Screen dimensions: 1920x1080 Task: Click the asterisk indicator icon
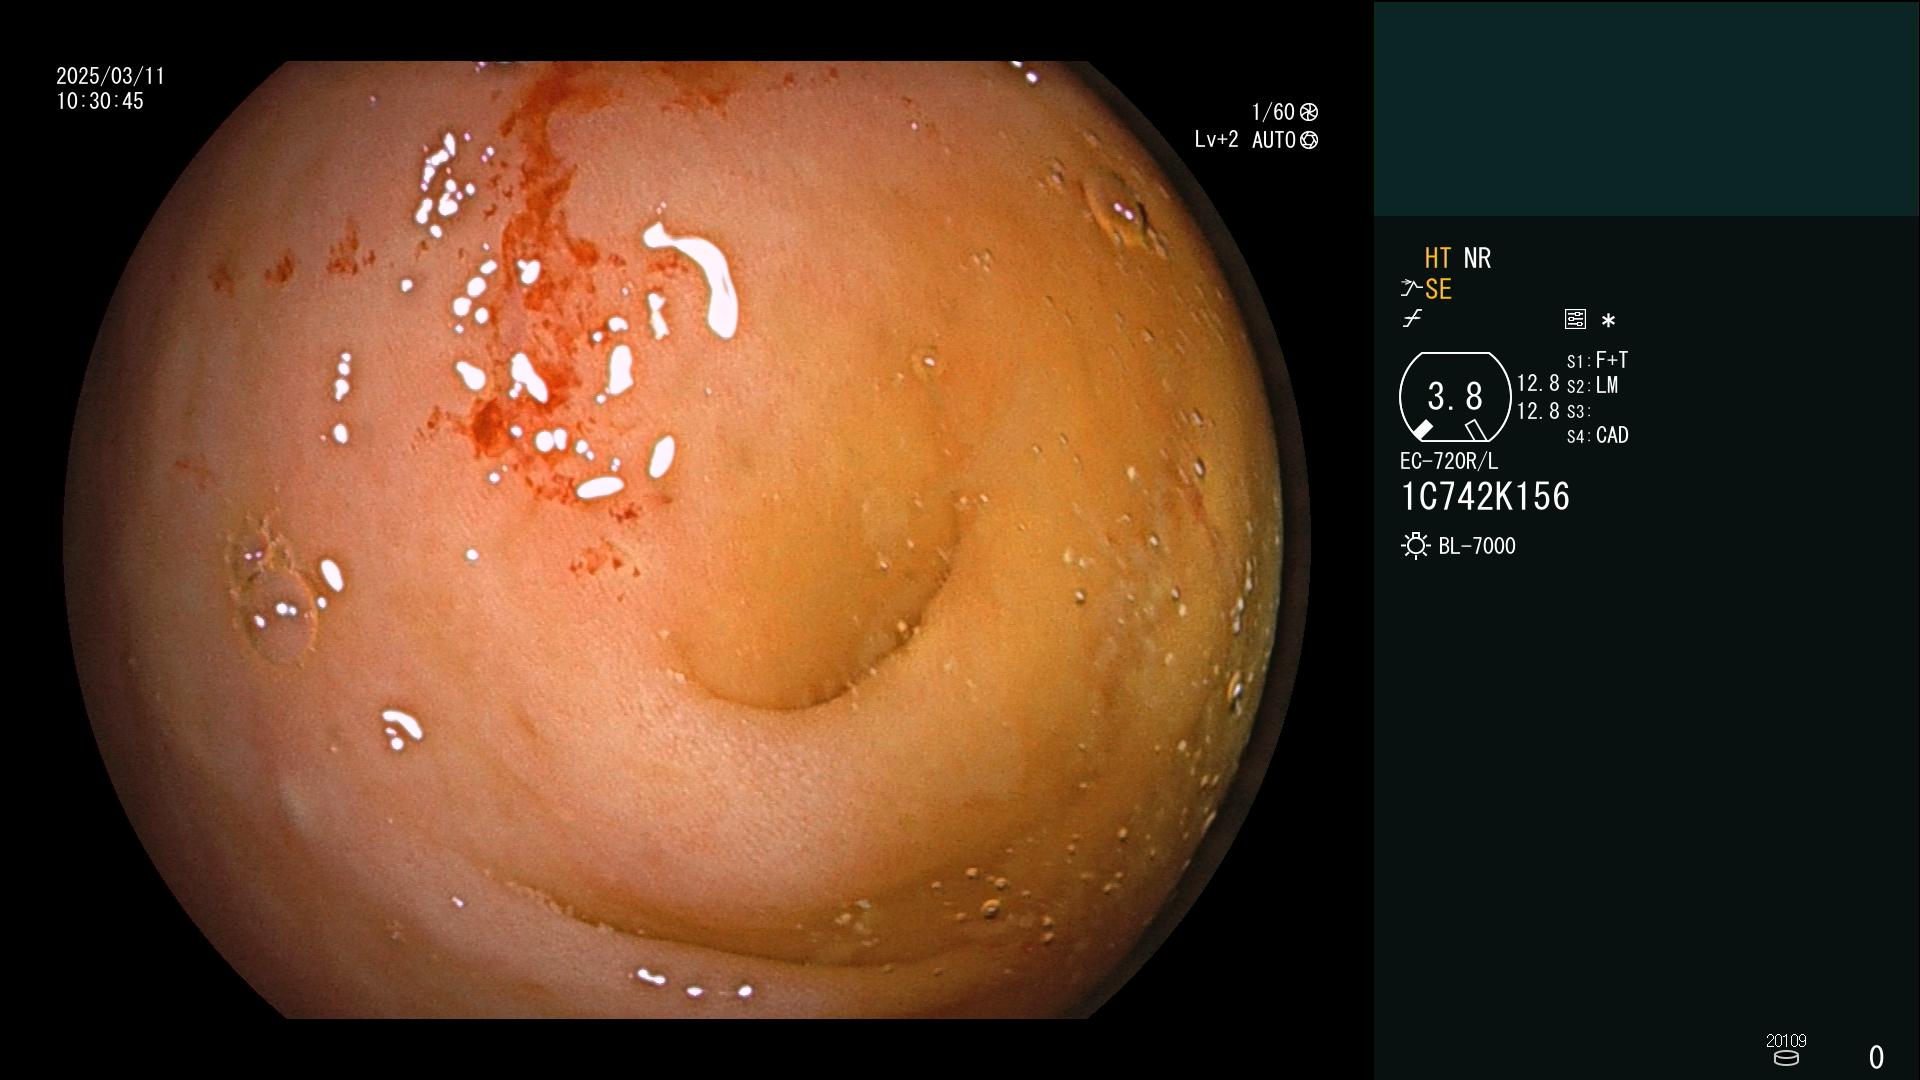coord(1608,321)
